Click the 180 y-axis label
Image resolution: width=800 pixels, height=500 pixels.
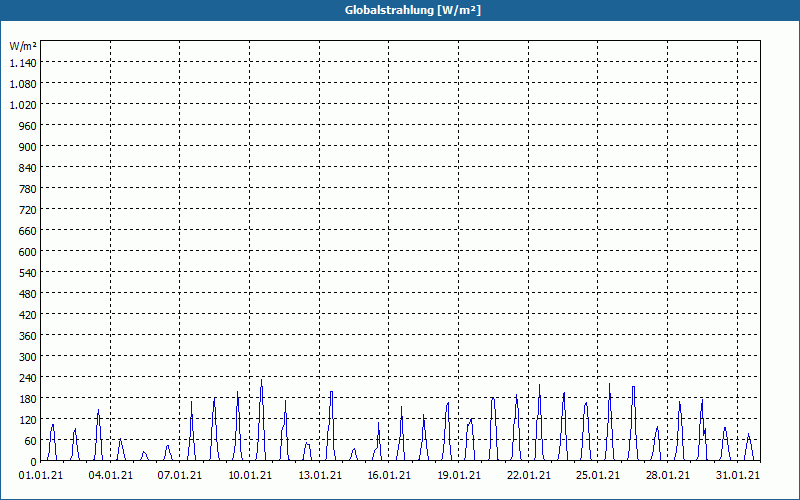(28, 398)
